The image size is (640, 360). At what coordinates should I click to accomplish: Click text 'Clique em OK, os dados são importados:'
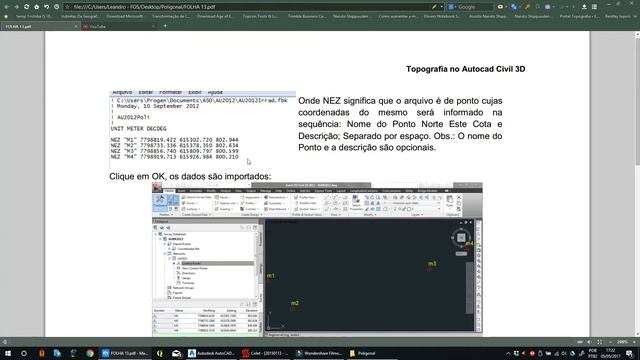pyautogui.click(x=190, y=176)
